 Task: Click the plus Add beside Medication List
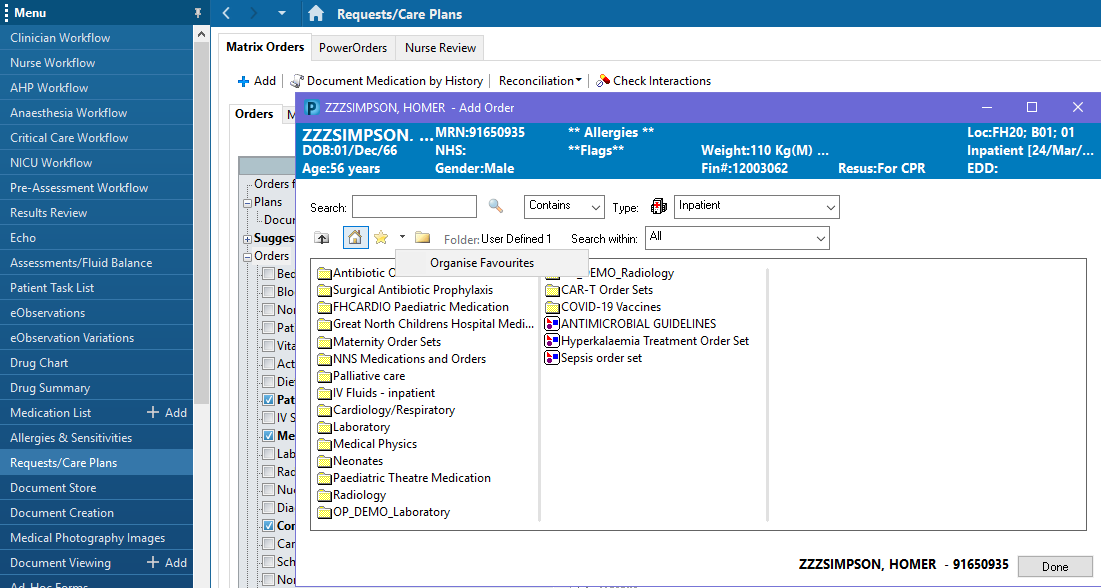(x=167, y=412)
